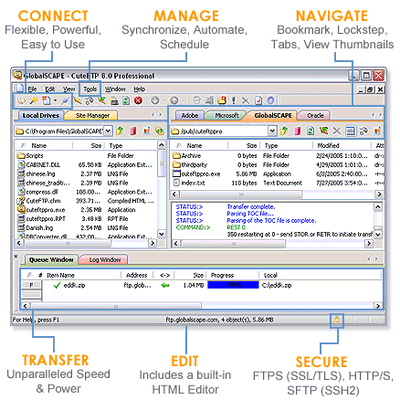400x410 pixels.
Task: Open the Window menu
Action: click(x=115, y=89)
